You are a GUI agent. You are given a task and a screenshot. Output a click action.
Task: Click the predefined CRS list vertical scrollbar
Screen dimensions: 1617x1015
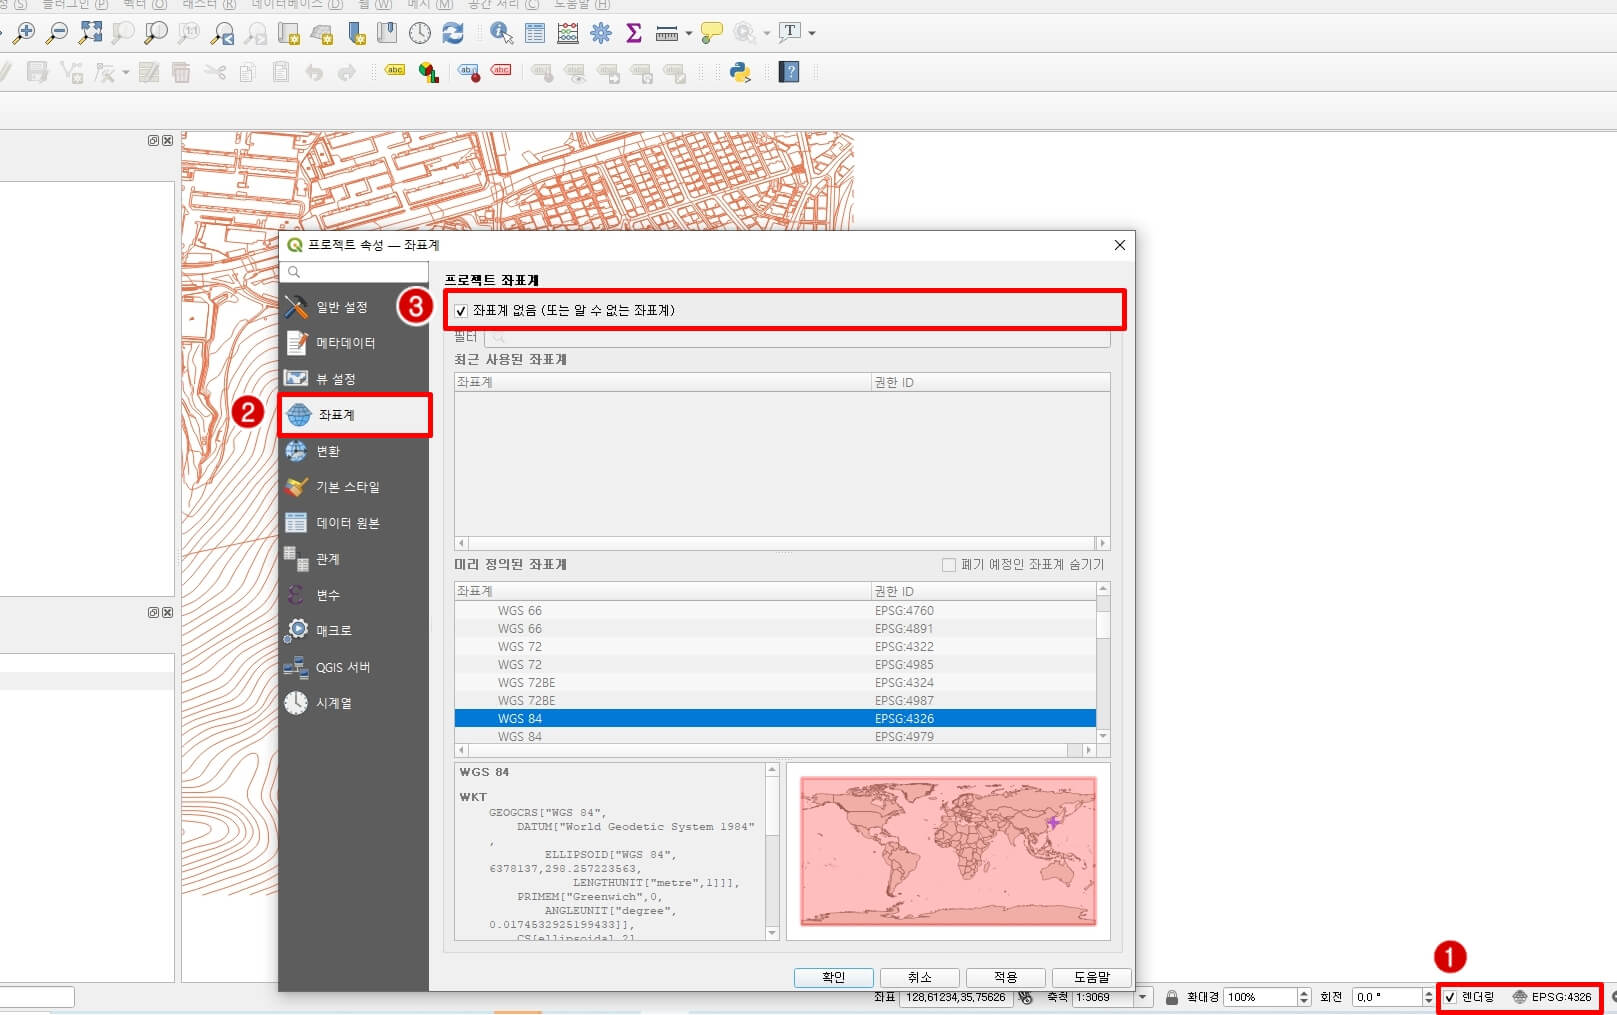click(1103, 663)
